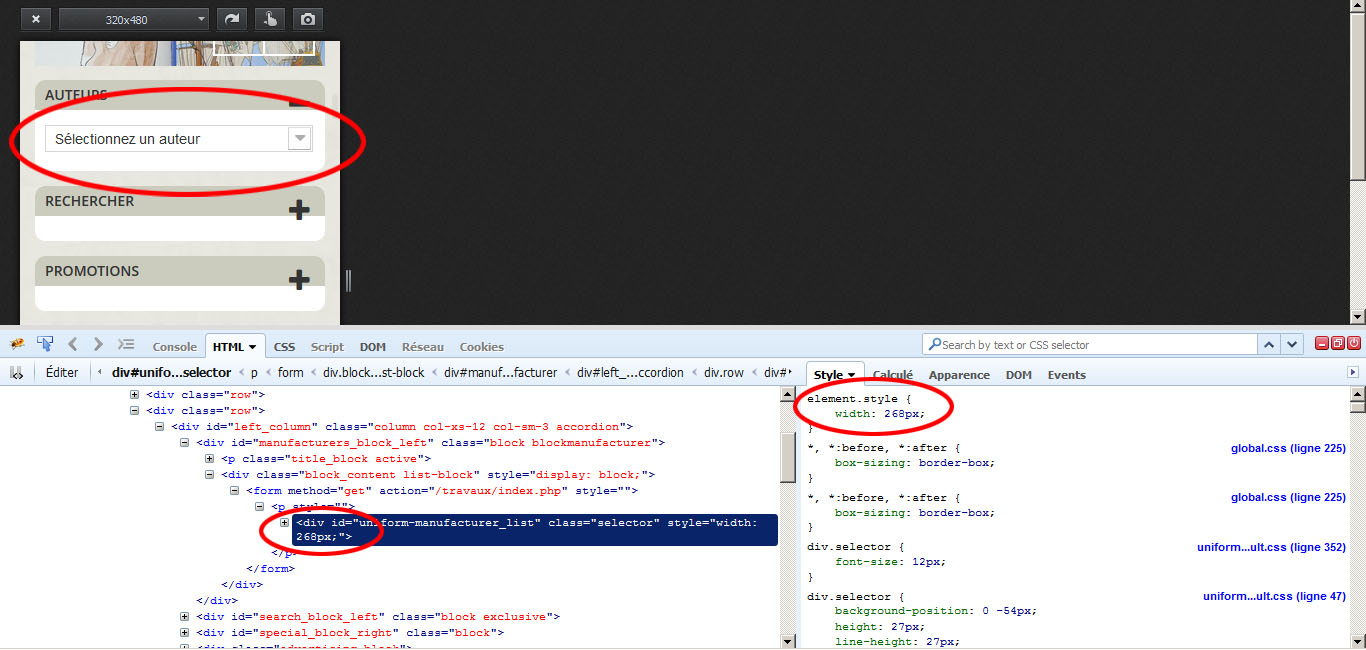The width and height of the screenshot is (1366, 650).
Task: Open the Firebug bug icon menu
Action: click(17, 345)
